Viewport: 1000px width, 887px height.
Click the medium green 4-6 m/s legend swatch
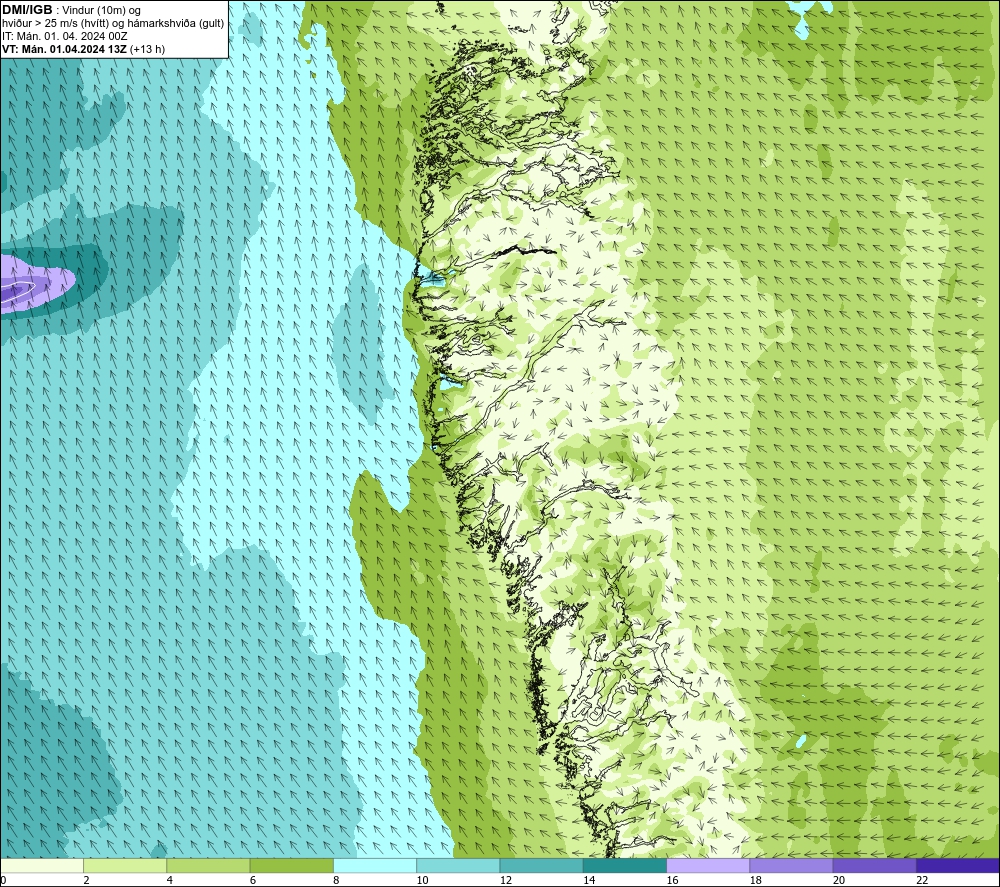click(208, 865)
